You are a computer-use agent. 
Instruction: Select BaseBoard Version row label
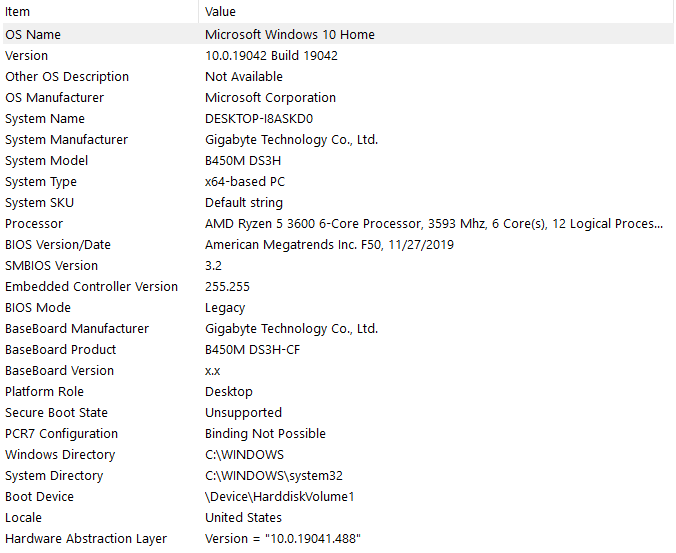[x=59, y=371]
